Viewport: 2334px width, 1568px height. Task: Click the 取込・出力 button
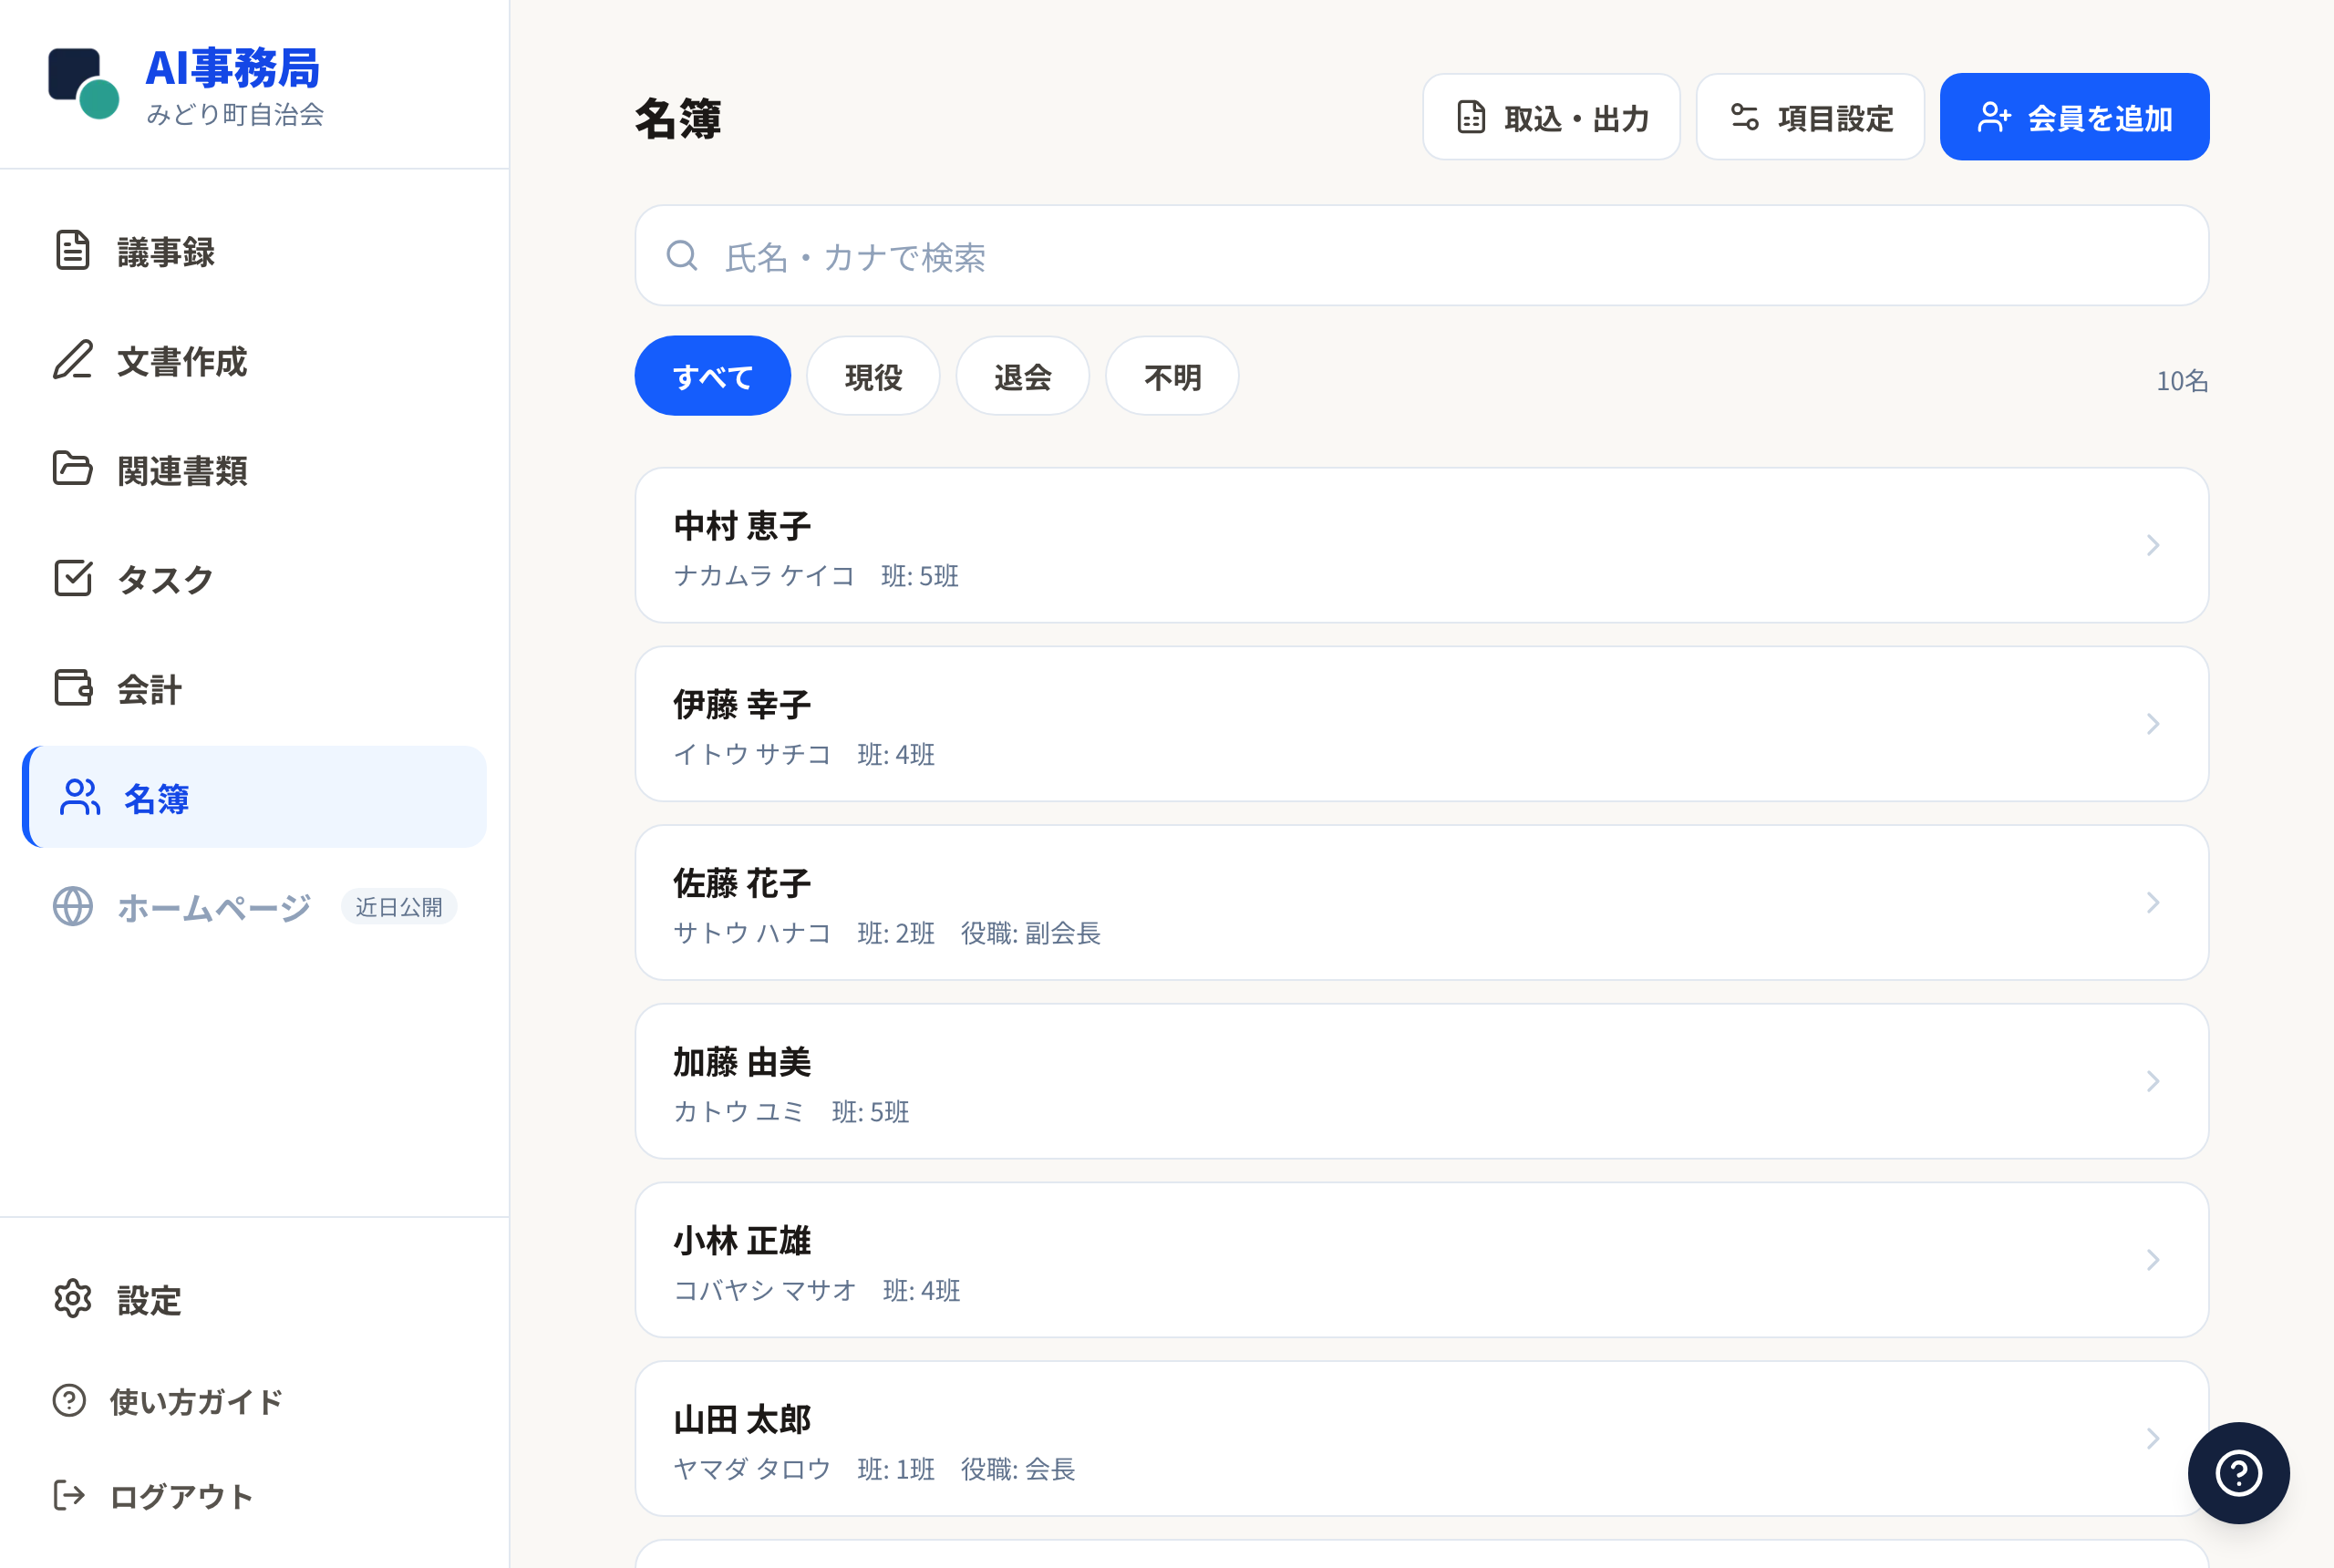tap(1551, 117)
